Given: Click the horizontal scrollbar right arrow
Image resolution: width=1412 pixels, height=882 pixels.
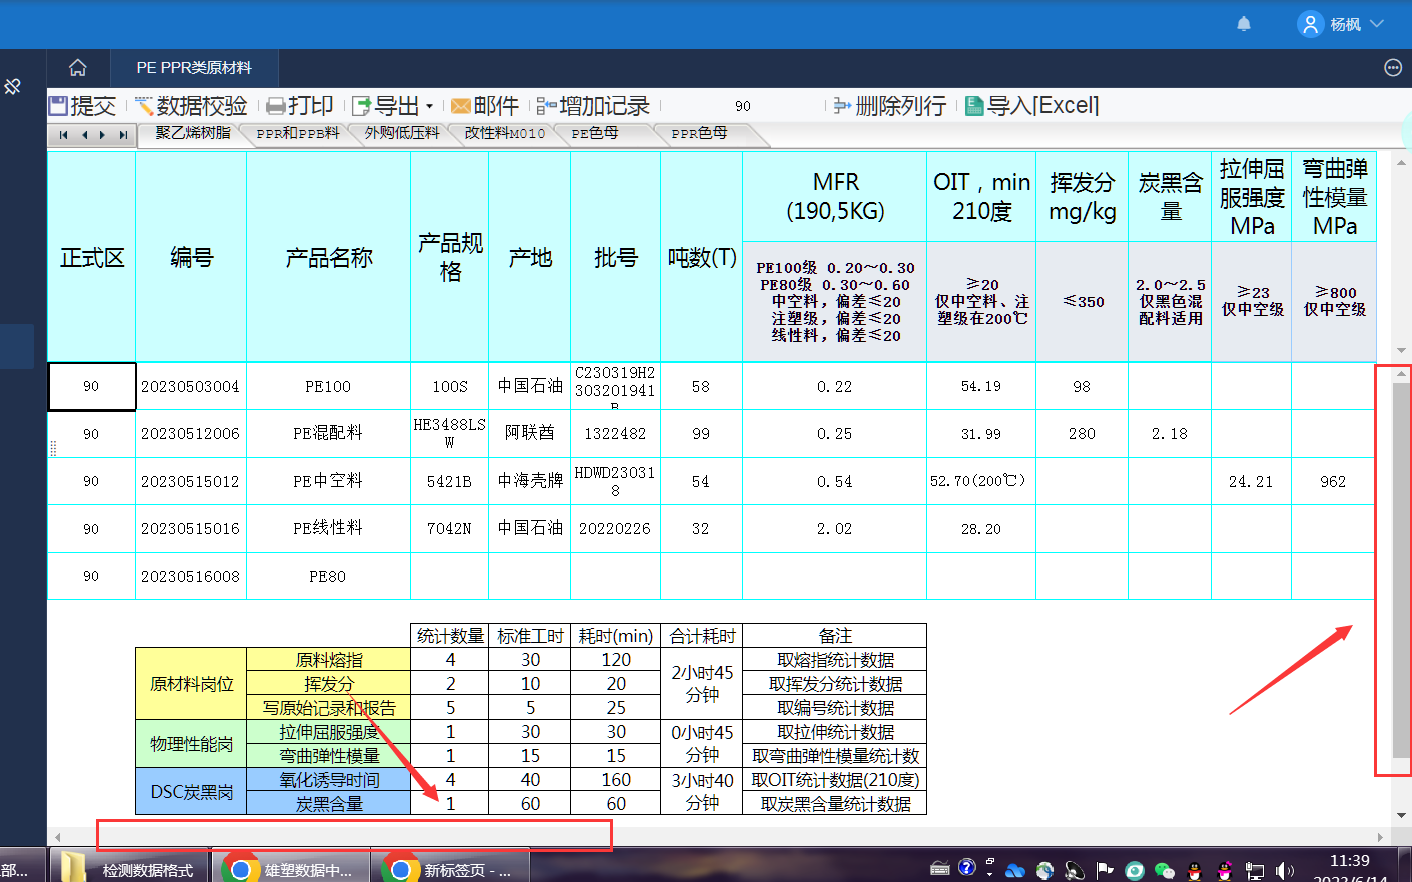Looking at the screenshot, I should [x=1381, y=837].
